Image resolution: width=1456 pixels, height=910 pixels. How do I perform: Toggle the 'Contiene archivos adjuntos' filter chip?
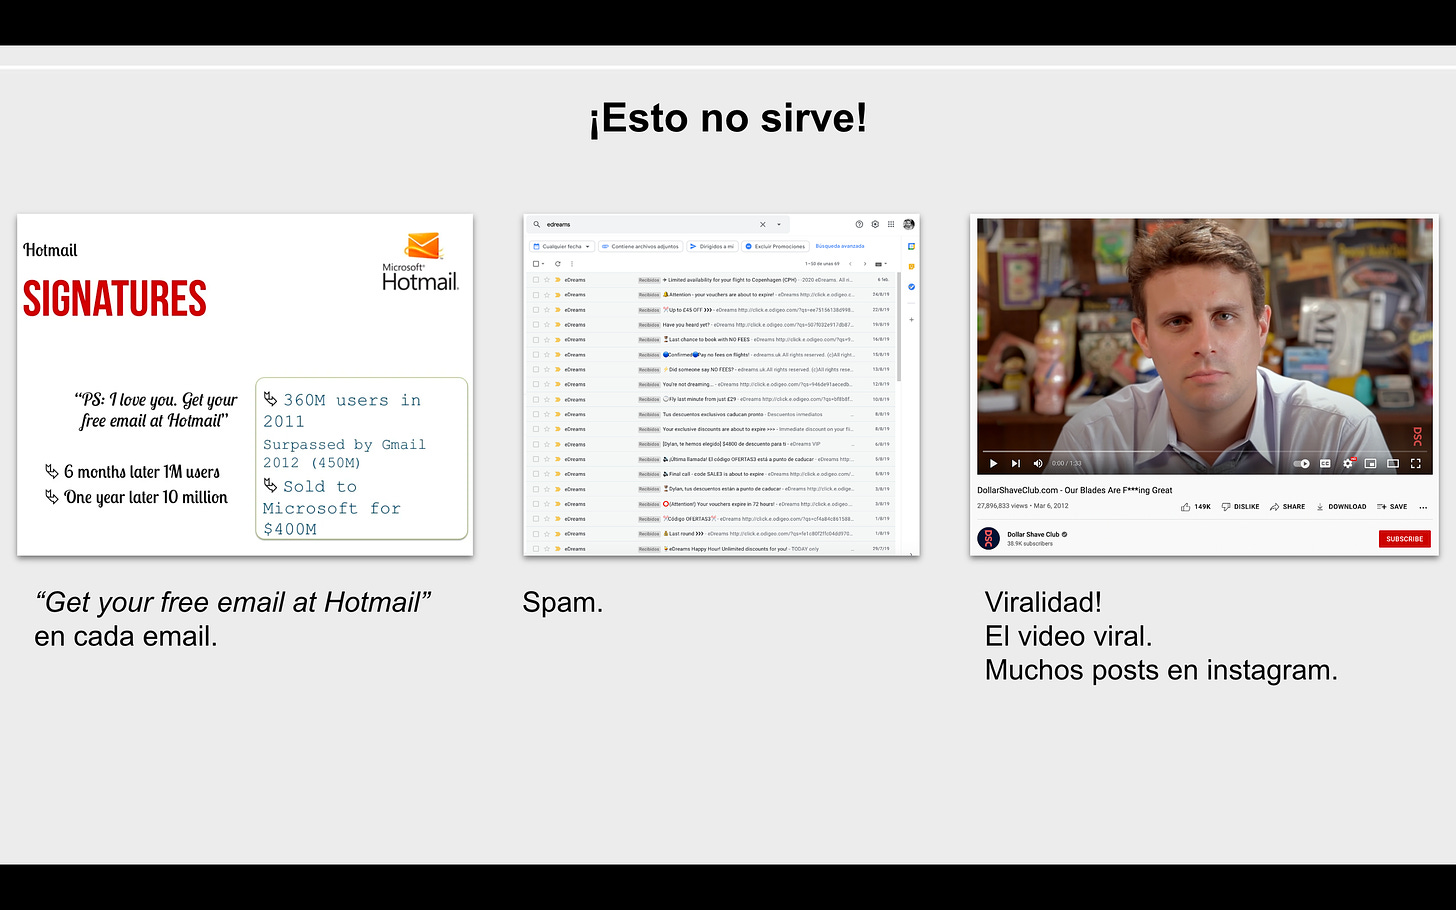[x=640, y=246]
